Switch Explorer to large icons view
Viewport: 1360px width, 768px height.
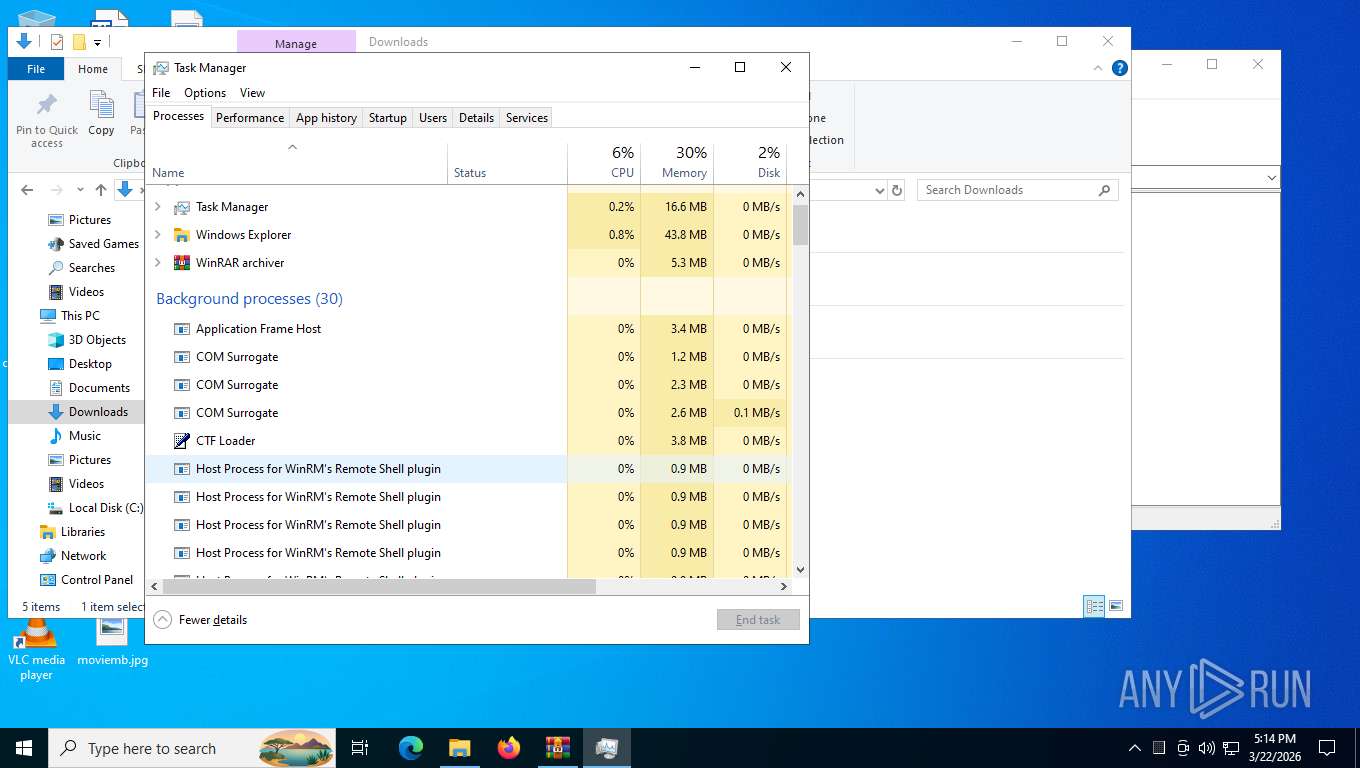[x=1116, y=606]
